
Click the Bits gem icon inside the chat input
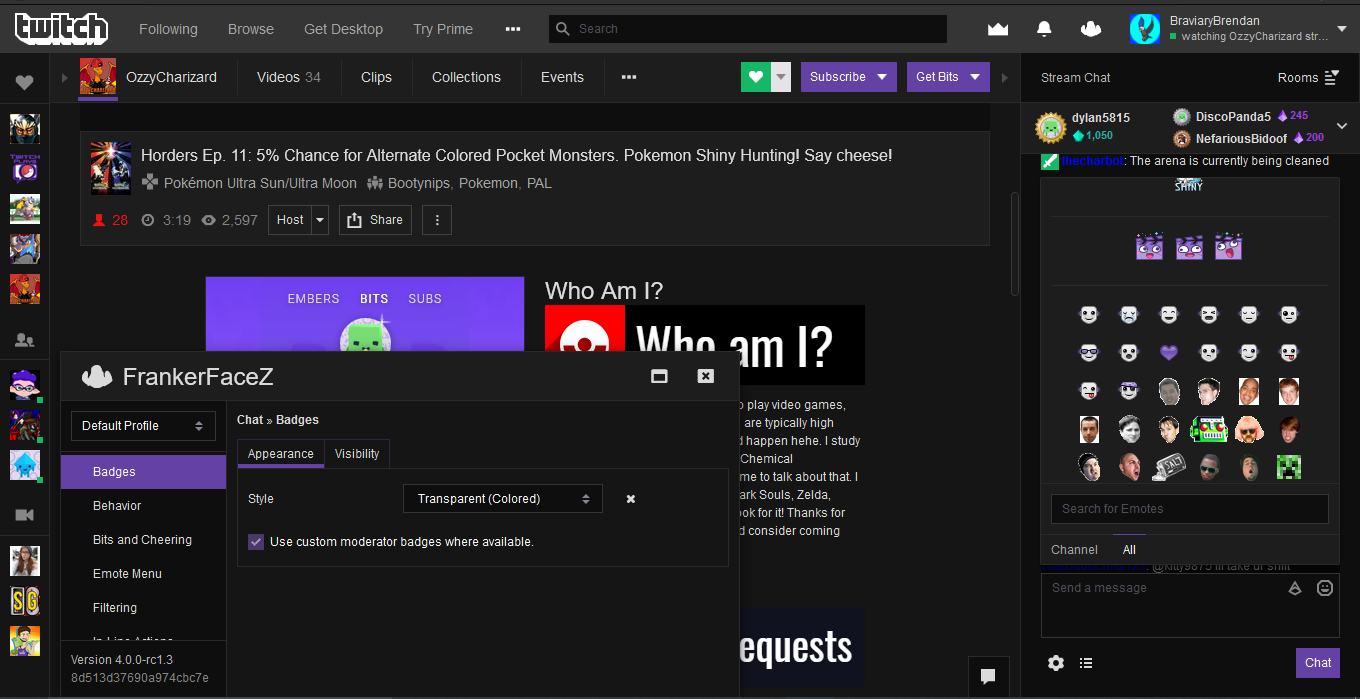point(1295,588)
